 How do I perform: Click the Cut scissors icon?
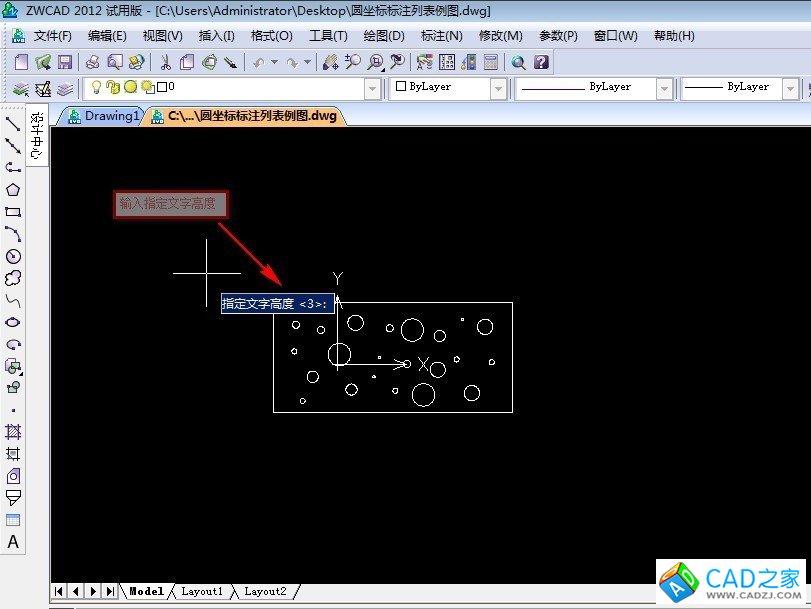point(166,62)
